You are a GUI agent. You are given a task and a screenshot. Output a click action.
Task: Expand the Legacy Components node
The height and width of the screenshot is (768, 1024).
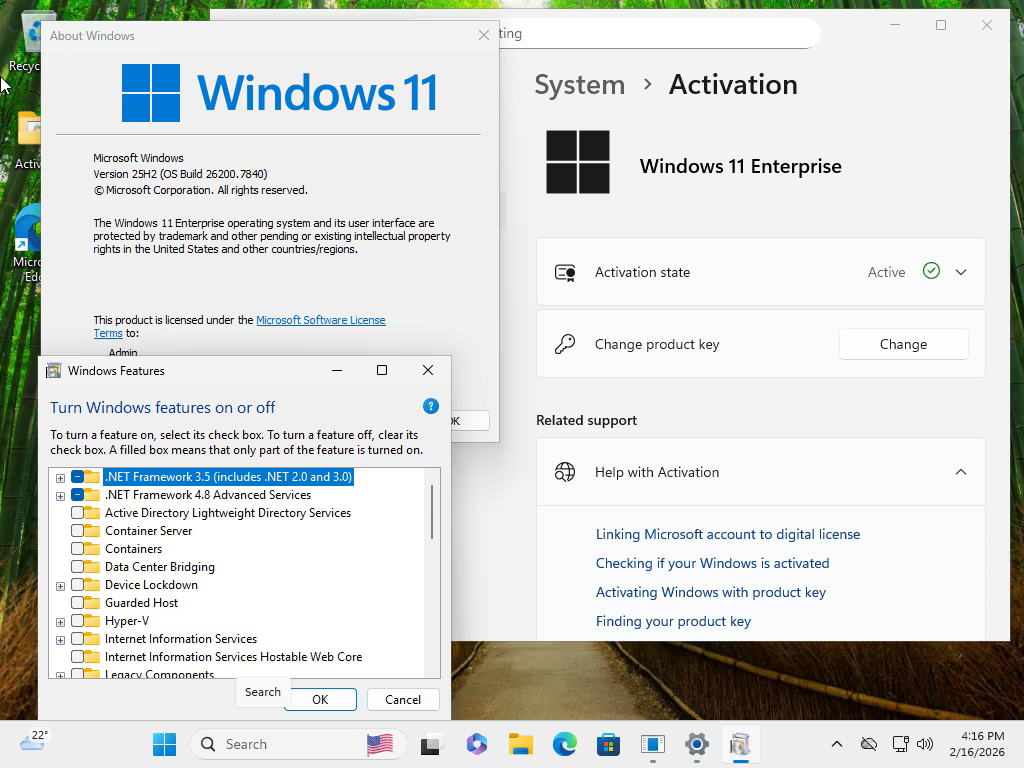coord(60,675)
